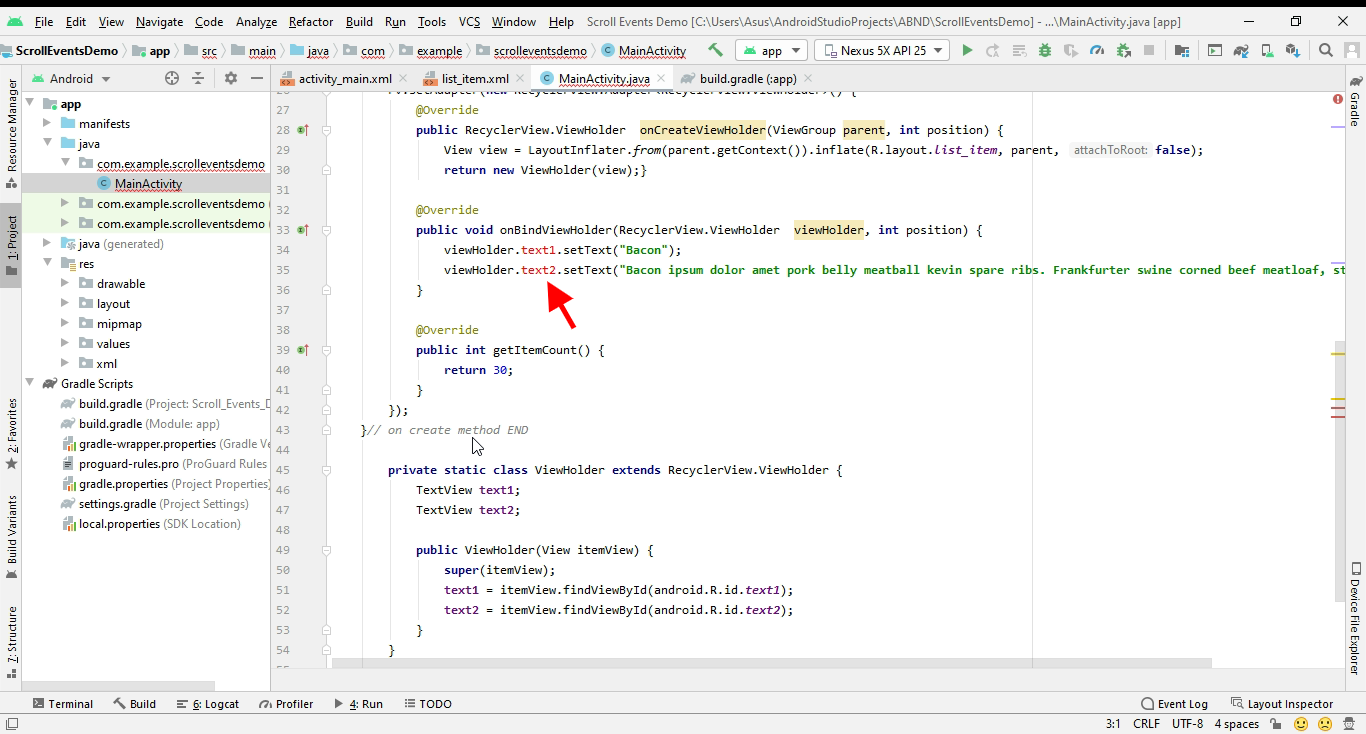Close the build.gradle (:app) tab

808,79
